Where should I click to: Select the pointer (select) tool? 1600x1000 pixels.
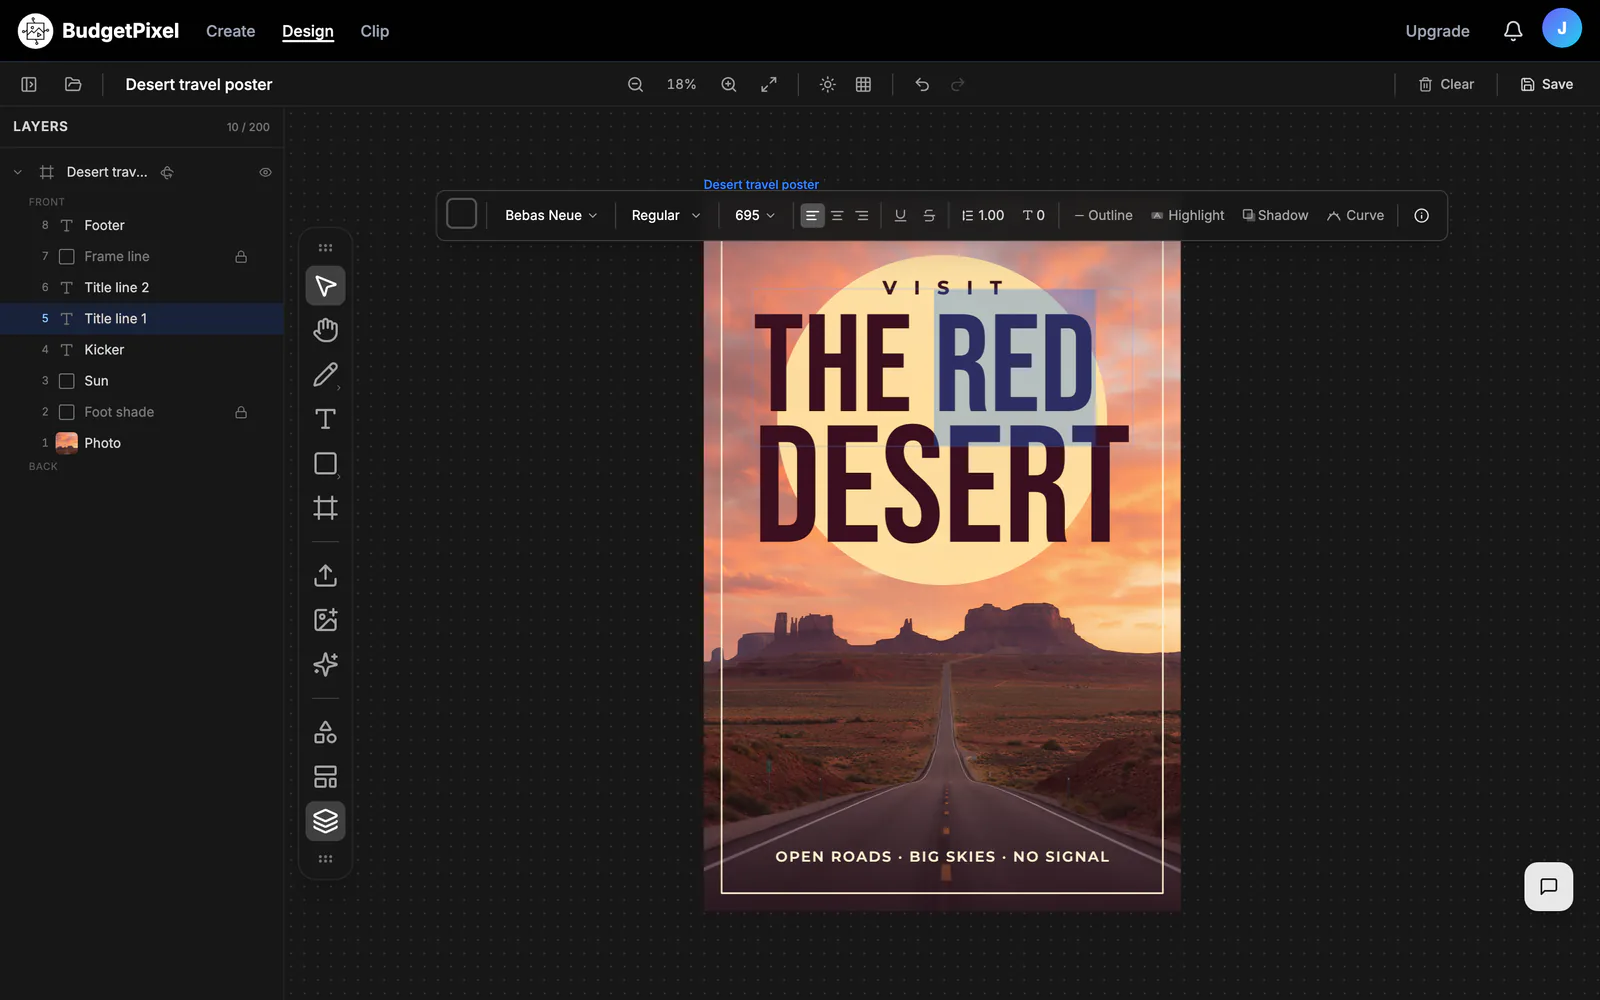click(325, 286)
